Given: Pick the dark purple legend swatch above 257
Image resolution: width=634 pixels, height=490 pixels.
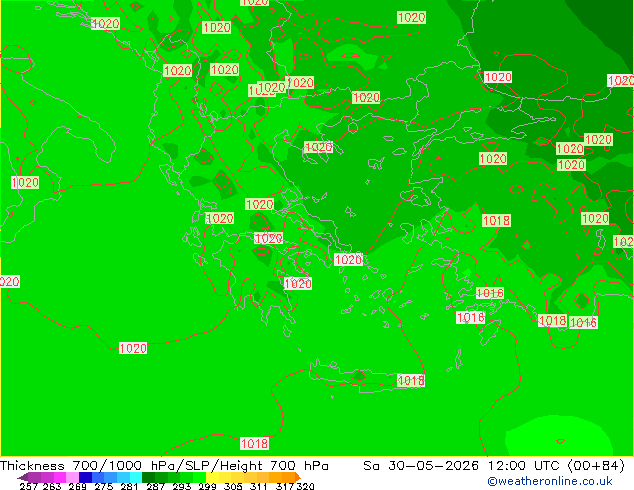Looking at the screenshot, I should [34, 477].
